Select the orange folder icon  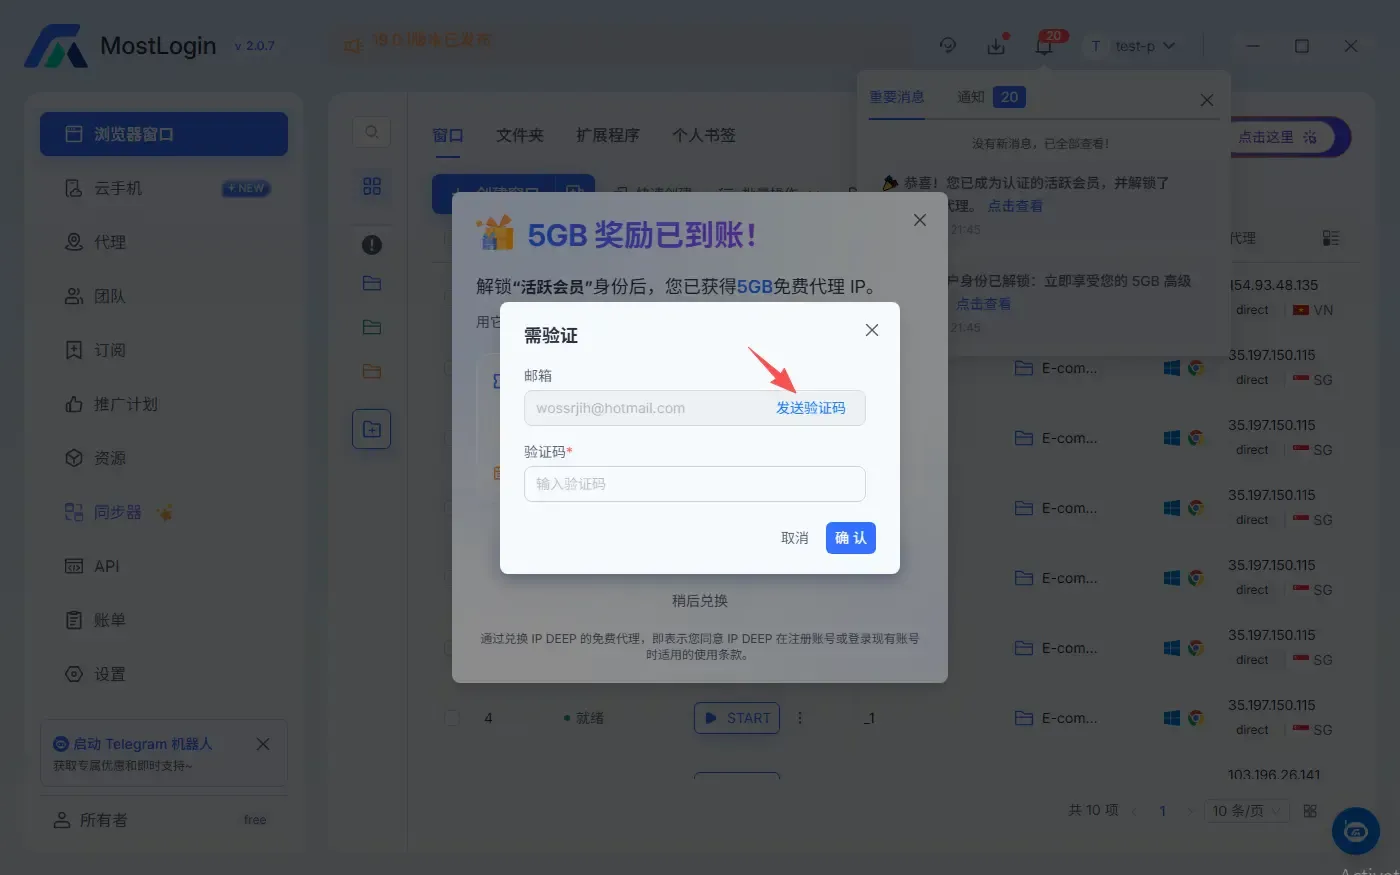[x=372, y=371]
